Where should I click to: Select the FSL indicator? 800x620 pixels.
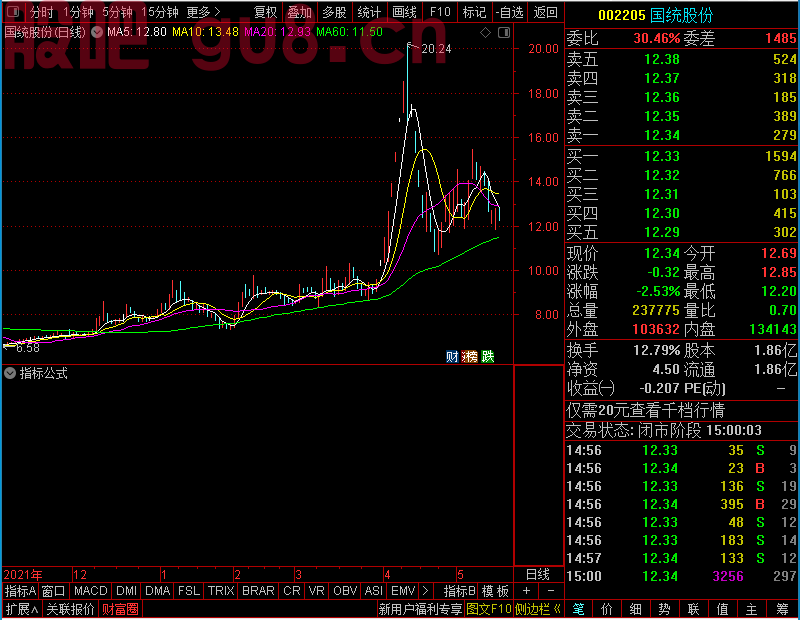click(189, 591)
